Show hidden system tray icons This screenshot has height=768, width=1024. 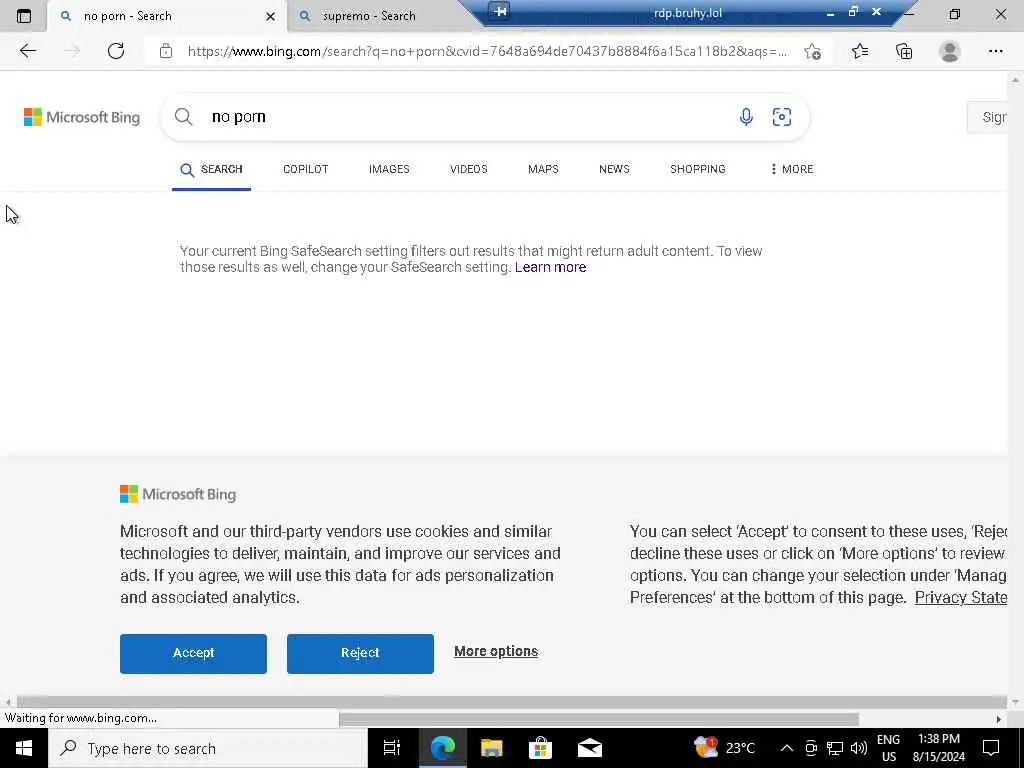[x=787, y=748]
